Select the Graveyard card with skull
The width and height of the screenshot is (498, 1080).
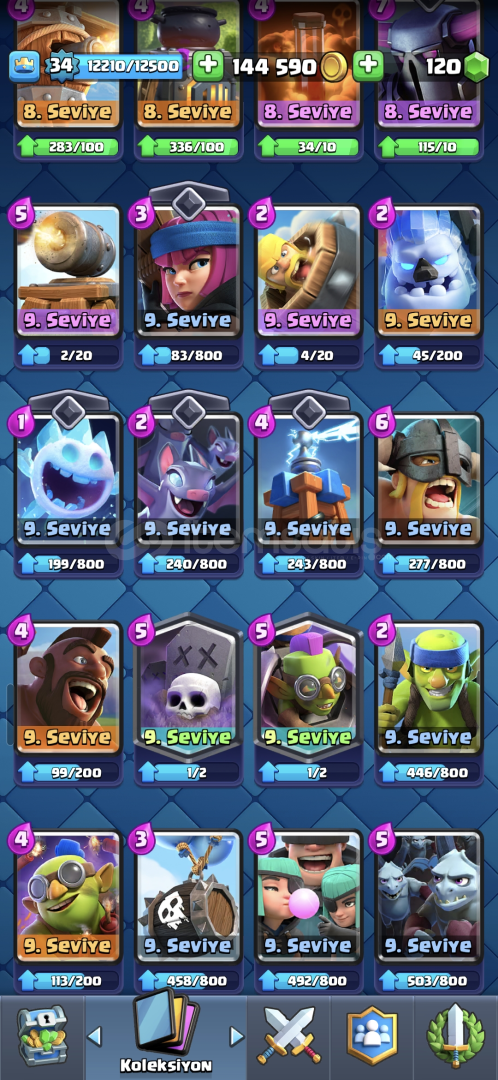pyautogui.click(x=188, y=687)
